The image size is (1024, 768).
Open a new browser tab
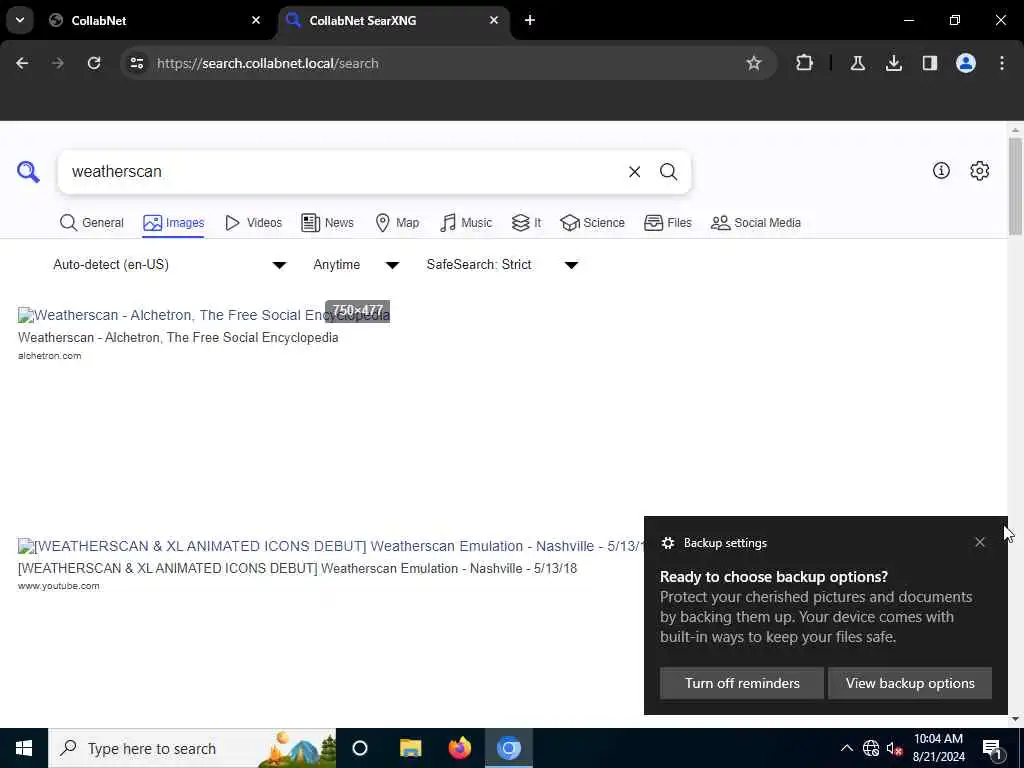pyautogui.click(x=530, y=20)
